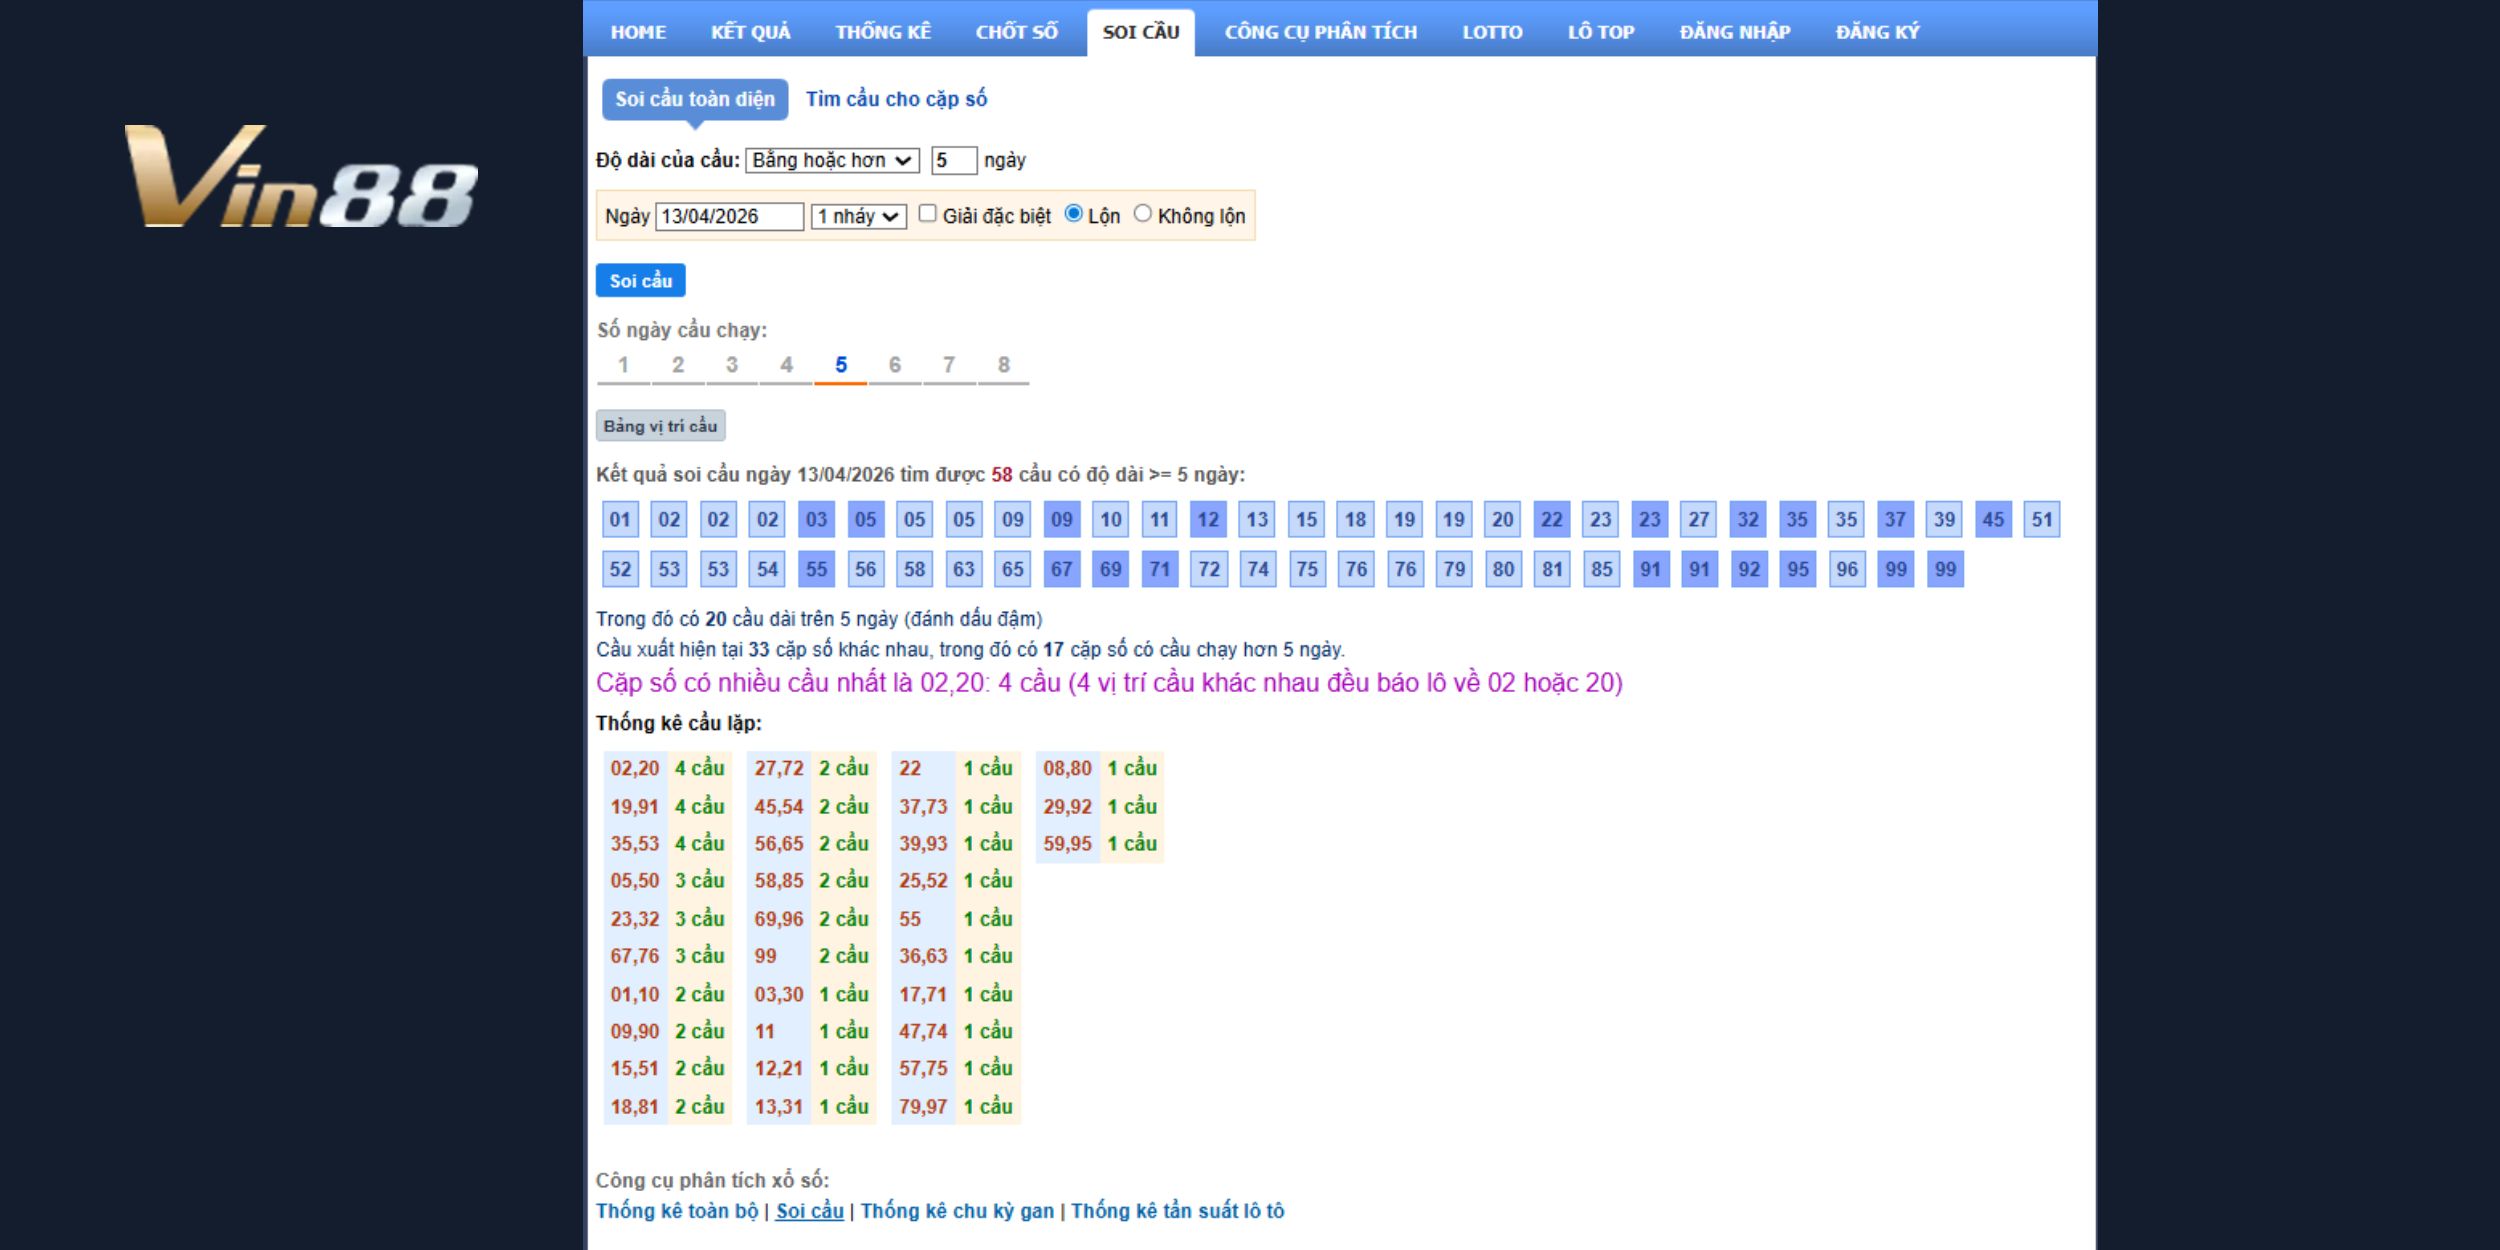Switch to SOI CẦU tab
This screenshot has height=1250, width=2500.
coord(1140,32)
